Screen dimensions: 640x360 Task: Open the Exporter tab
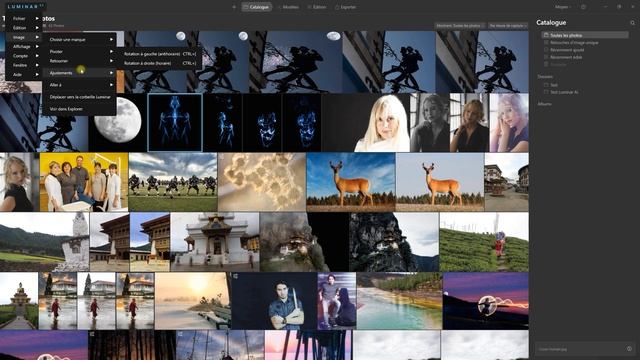coord(345,7)
